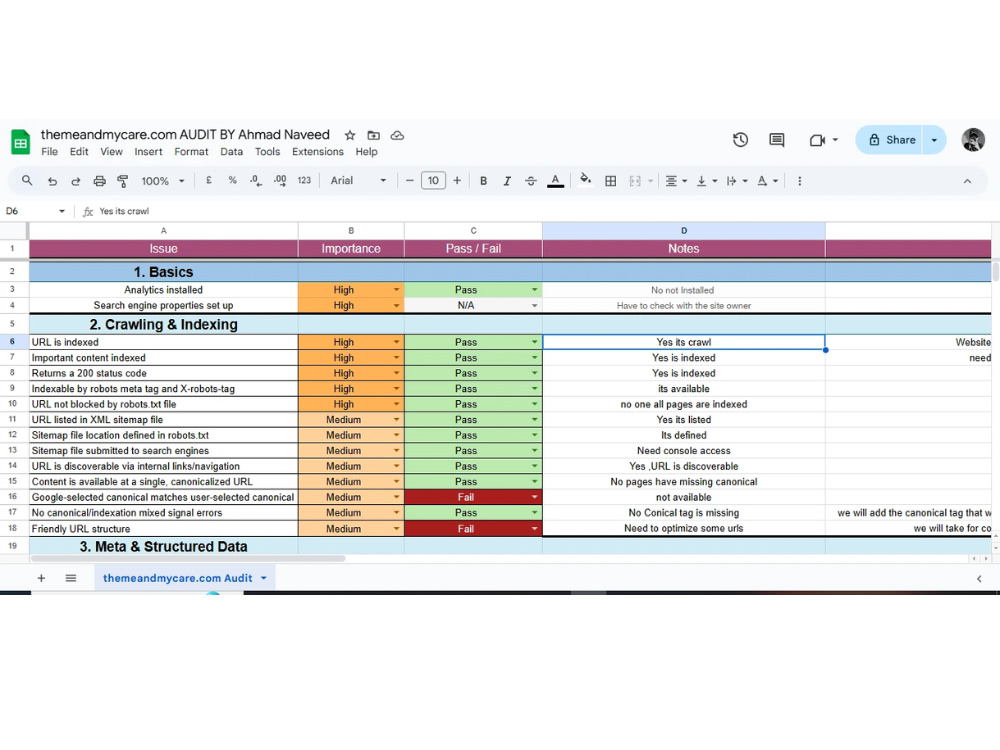Open vertical align options
1000x750 pixels.
[x=707, y=180]
